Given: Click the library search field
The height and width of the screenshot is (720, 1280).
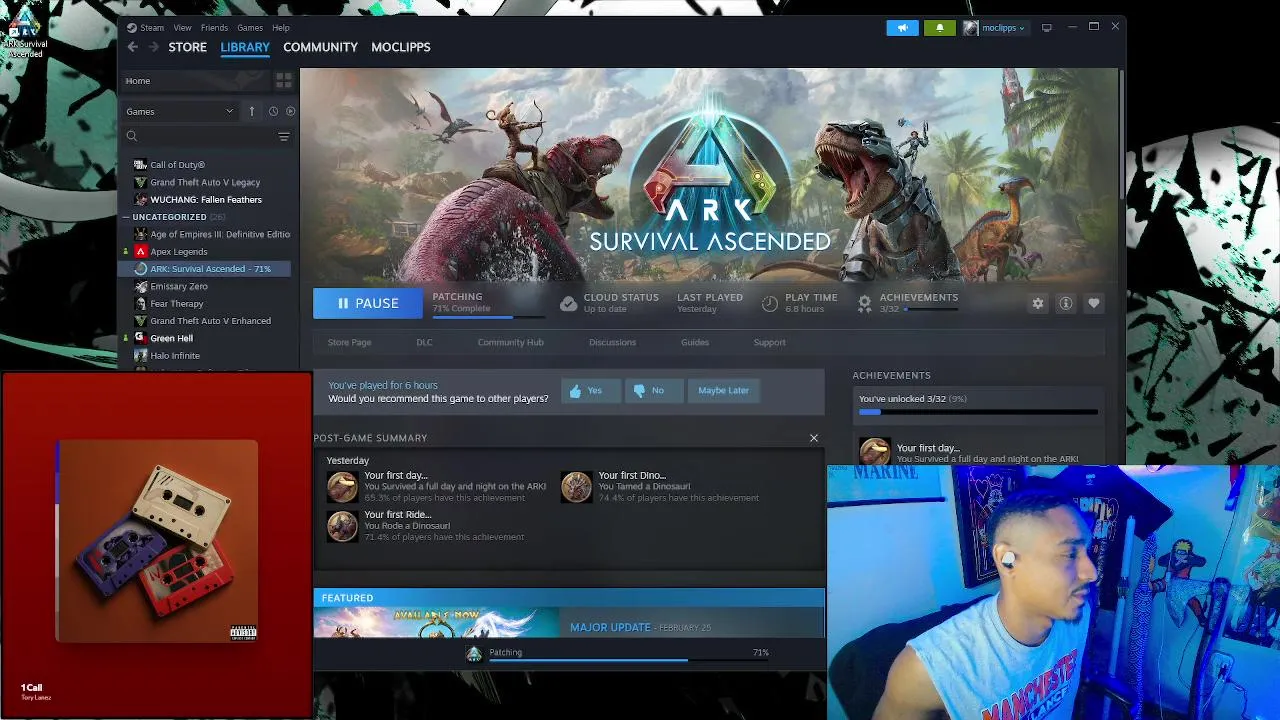Looking at the screenshot, I should tap(207, 136).
